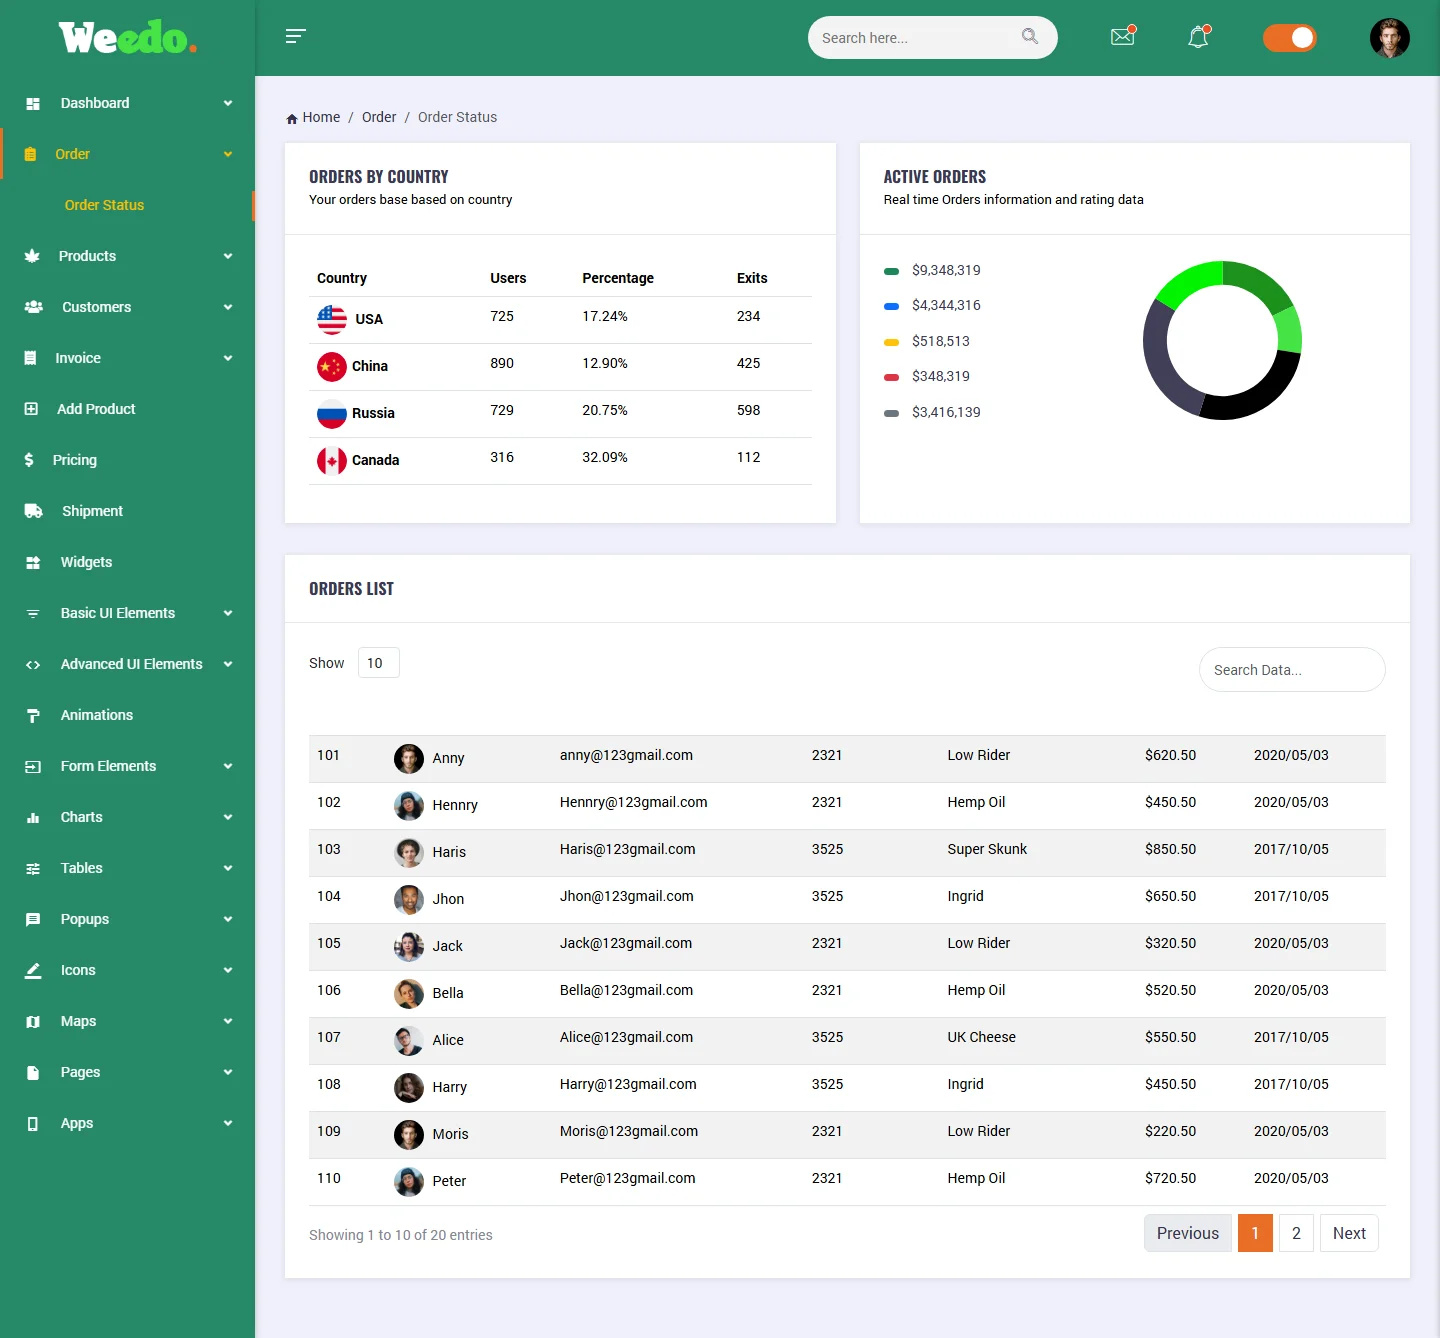
Task: Focus the Search Data input field
Action: [x=1291, y=670]
